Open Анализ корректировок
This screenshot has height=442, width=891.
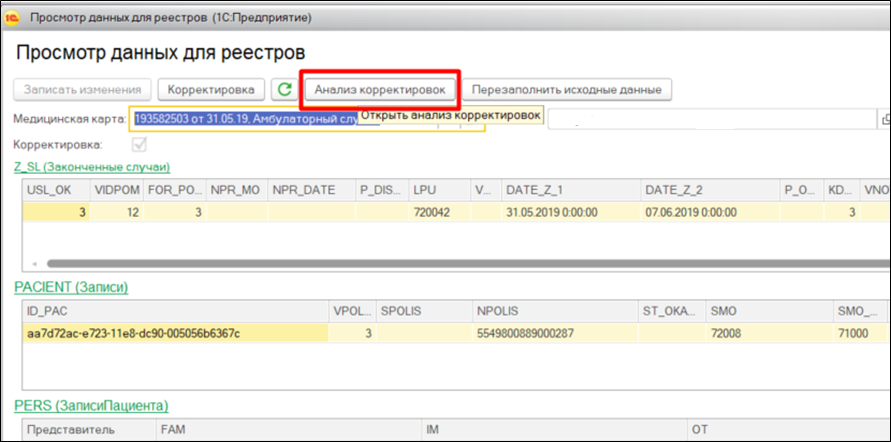click(x=380, y=89)
